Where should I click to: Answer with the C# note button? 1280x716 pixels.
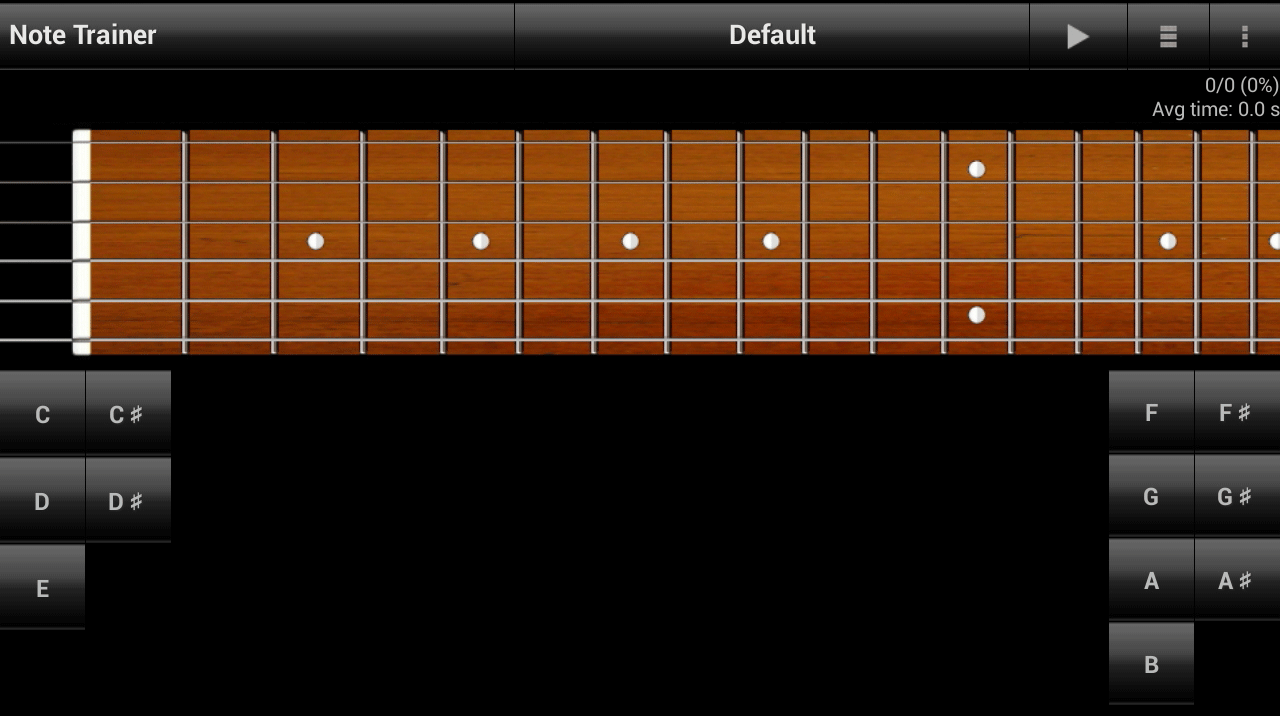[x=128, y=414]
